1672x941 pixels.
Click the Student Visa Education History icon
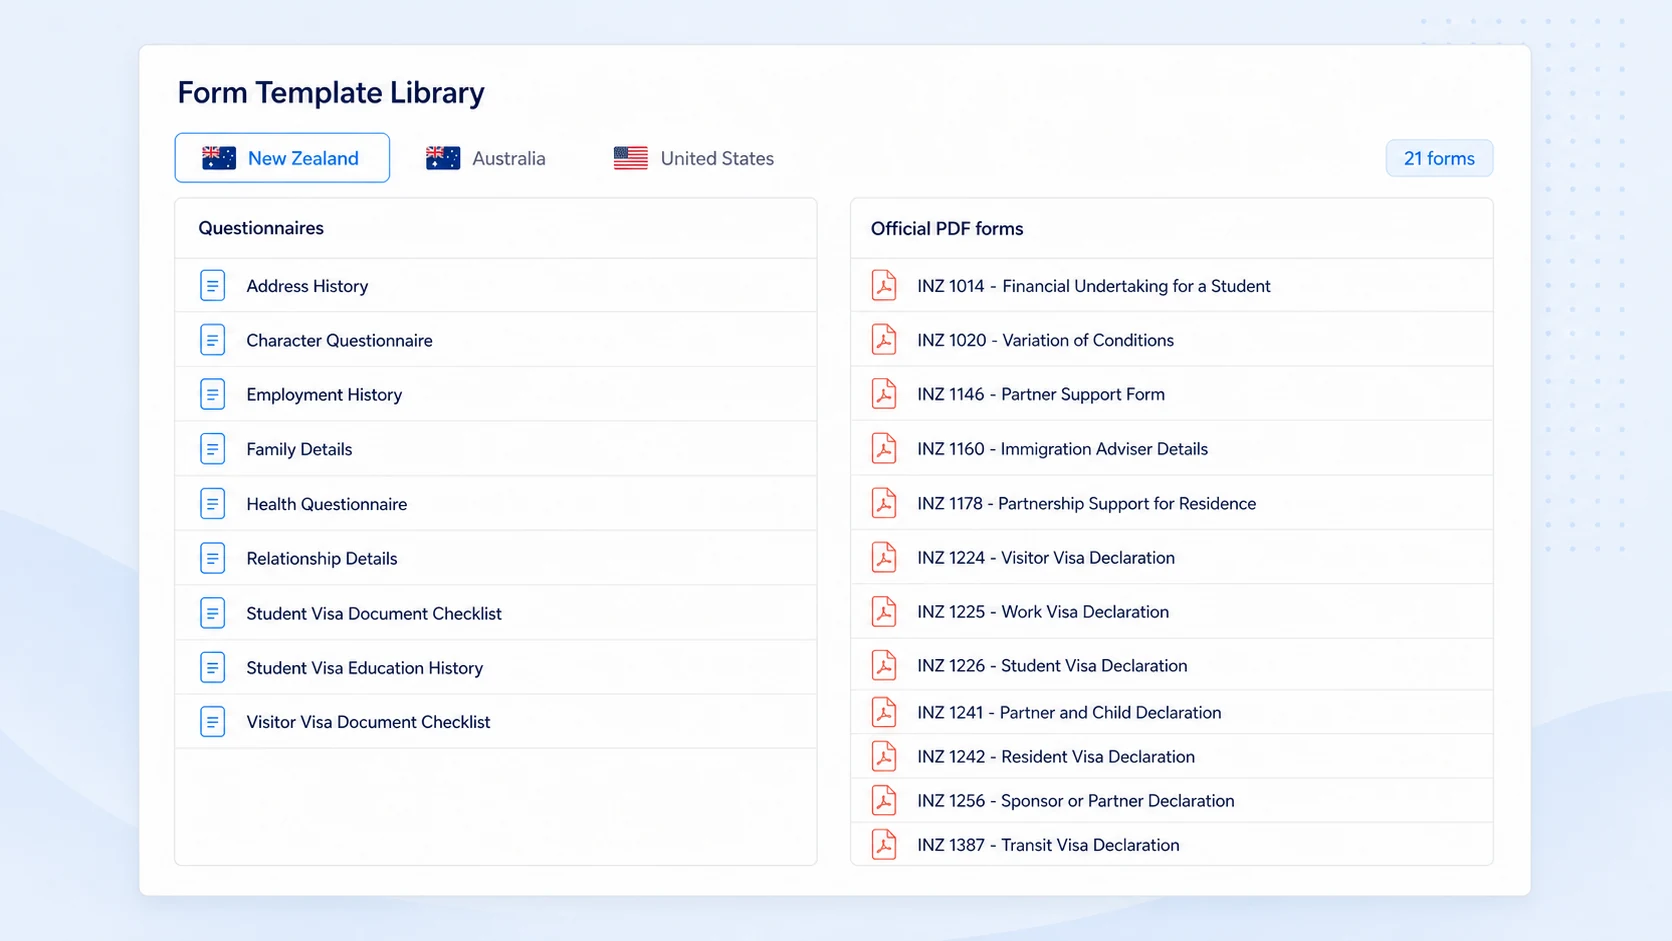(212, 667)
